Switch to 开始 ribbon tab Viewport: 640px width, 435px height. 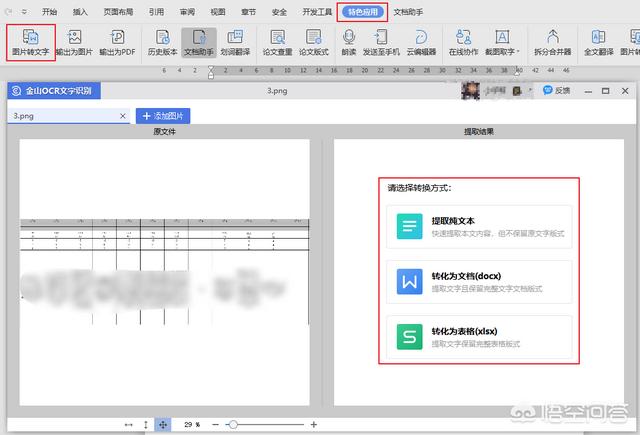tap(49, 12)
